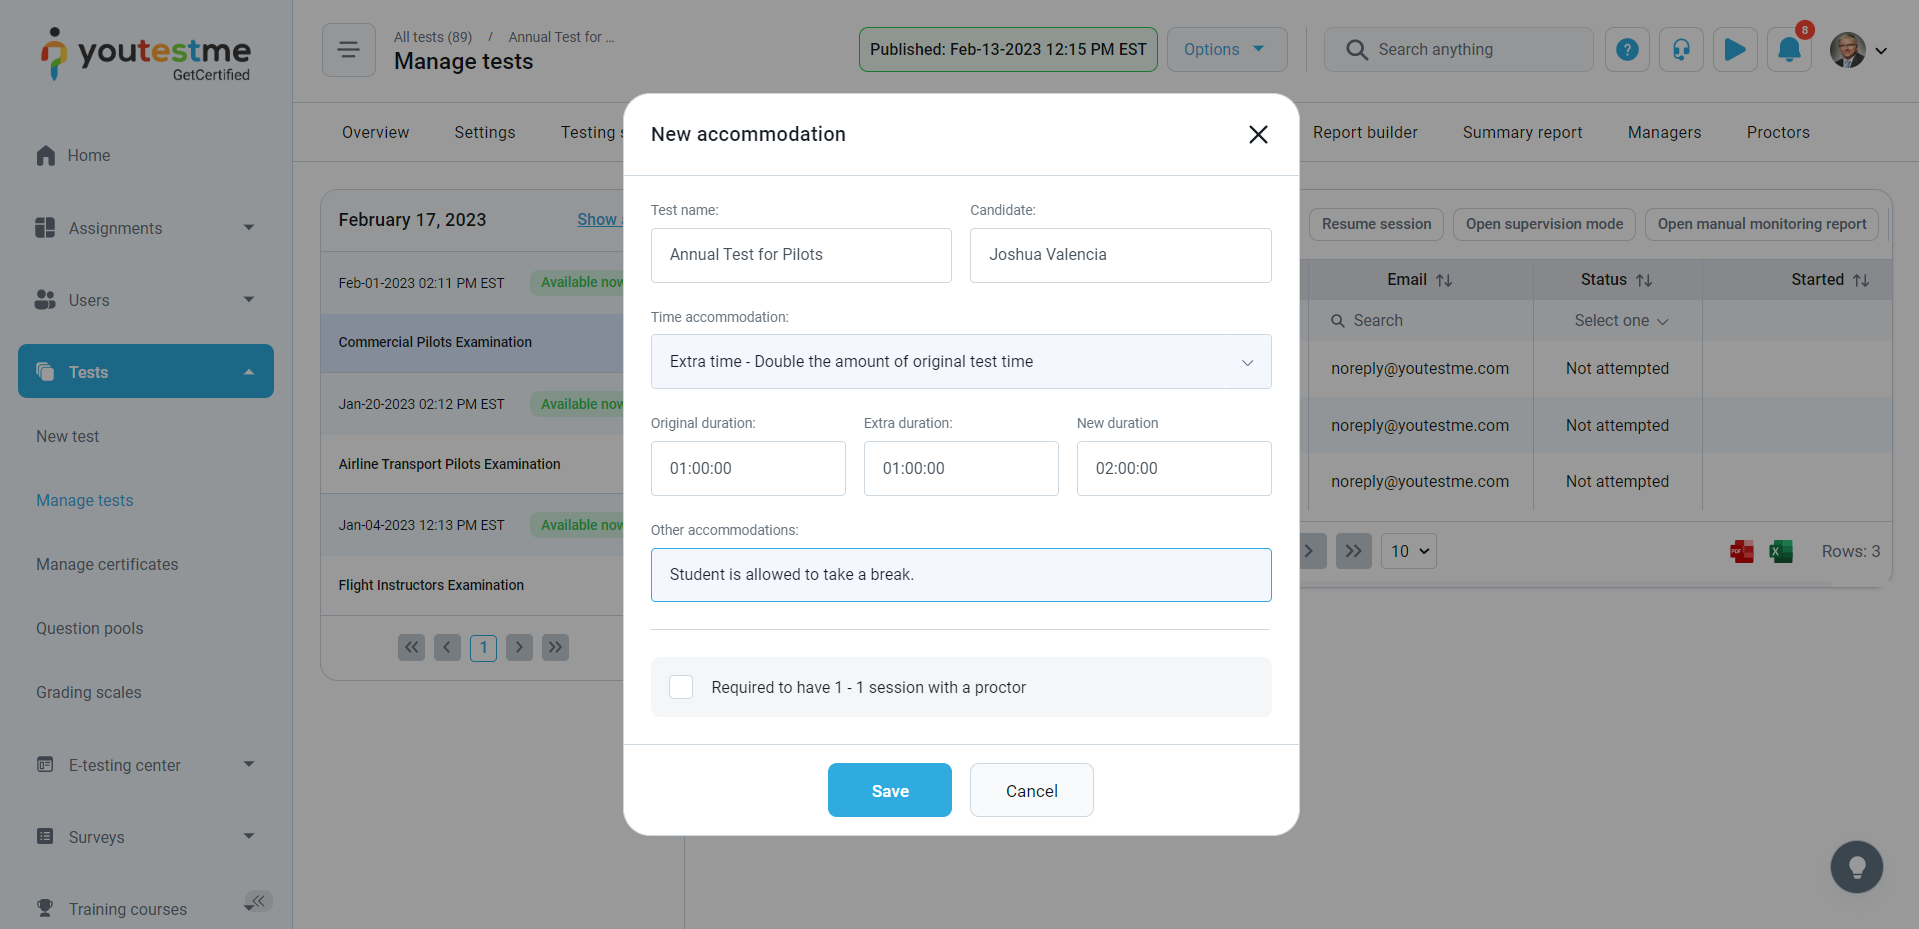This screenshot has width=1919, height=929.
Task: Export table using the PDF icon
Action: (x=1742, y=551)
